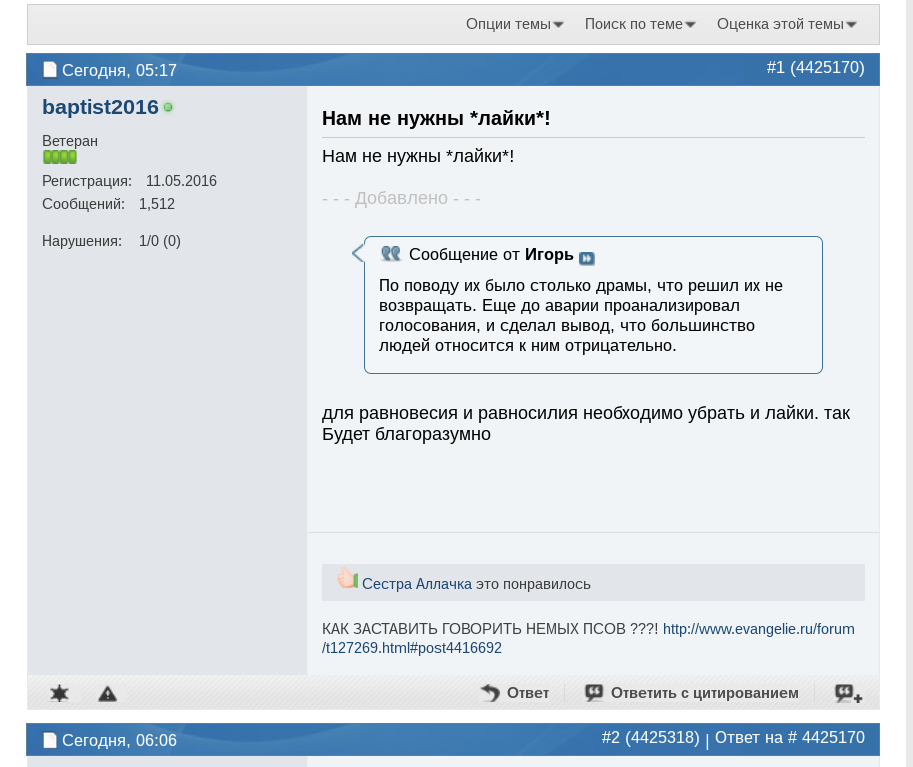
Task: Click the Ответ на # 4425170 link
Action: (x=789, y=737)
